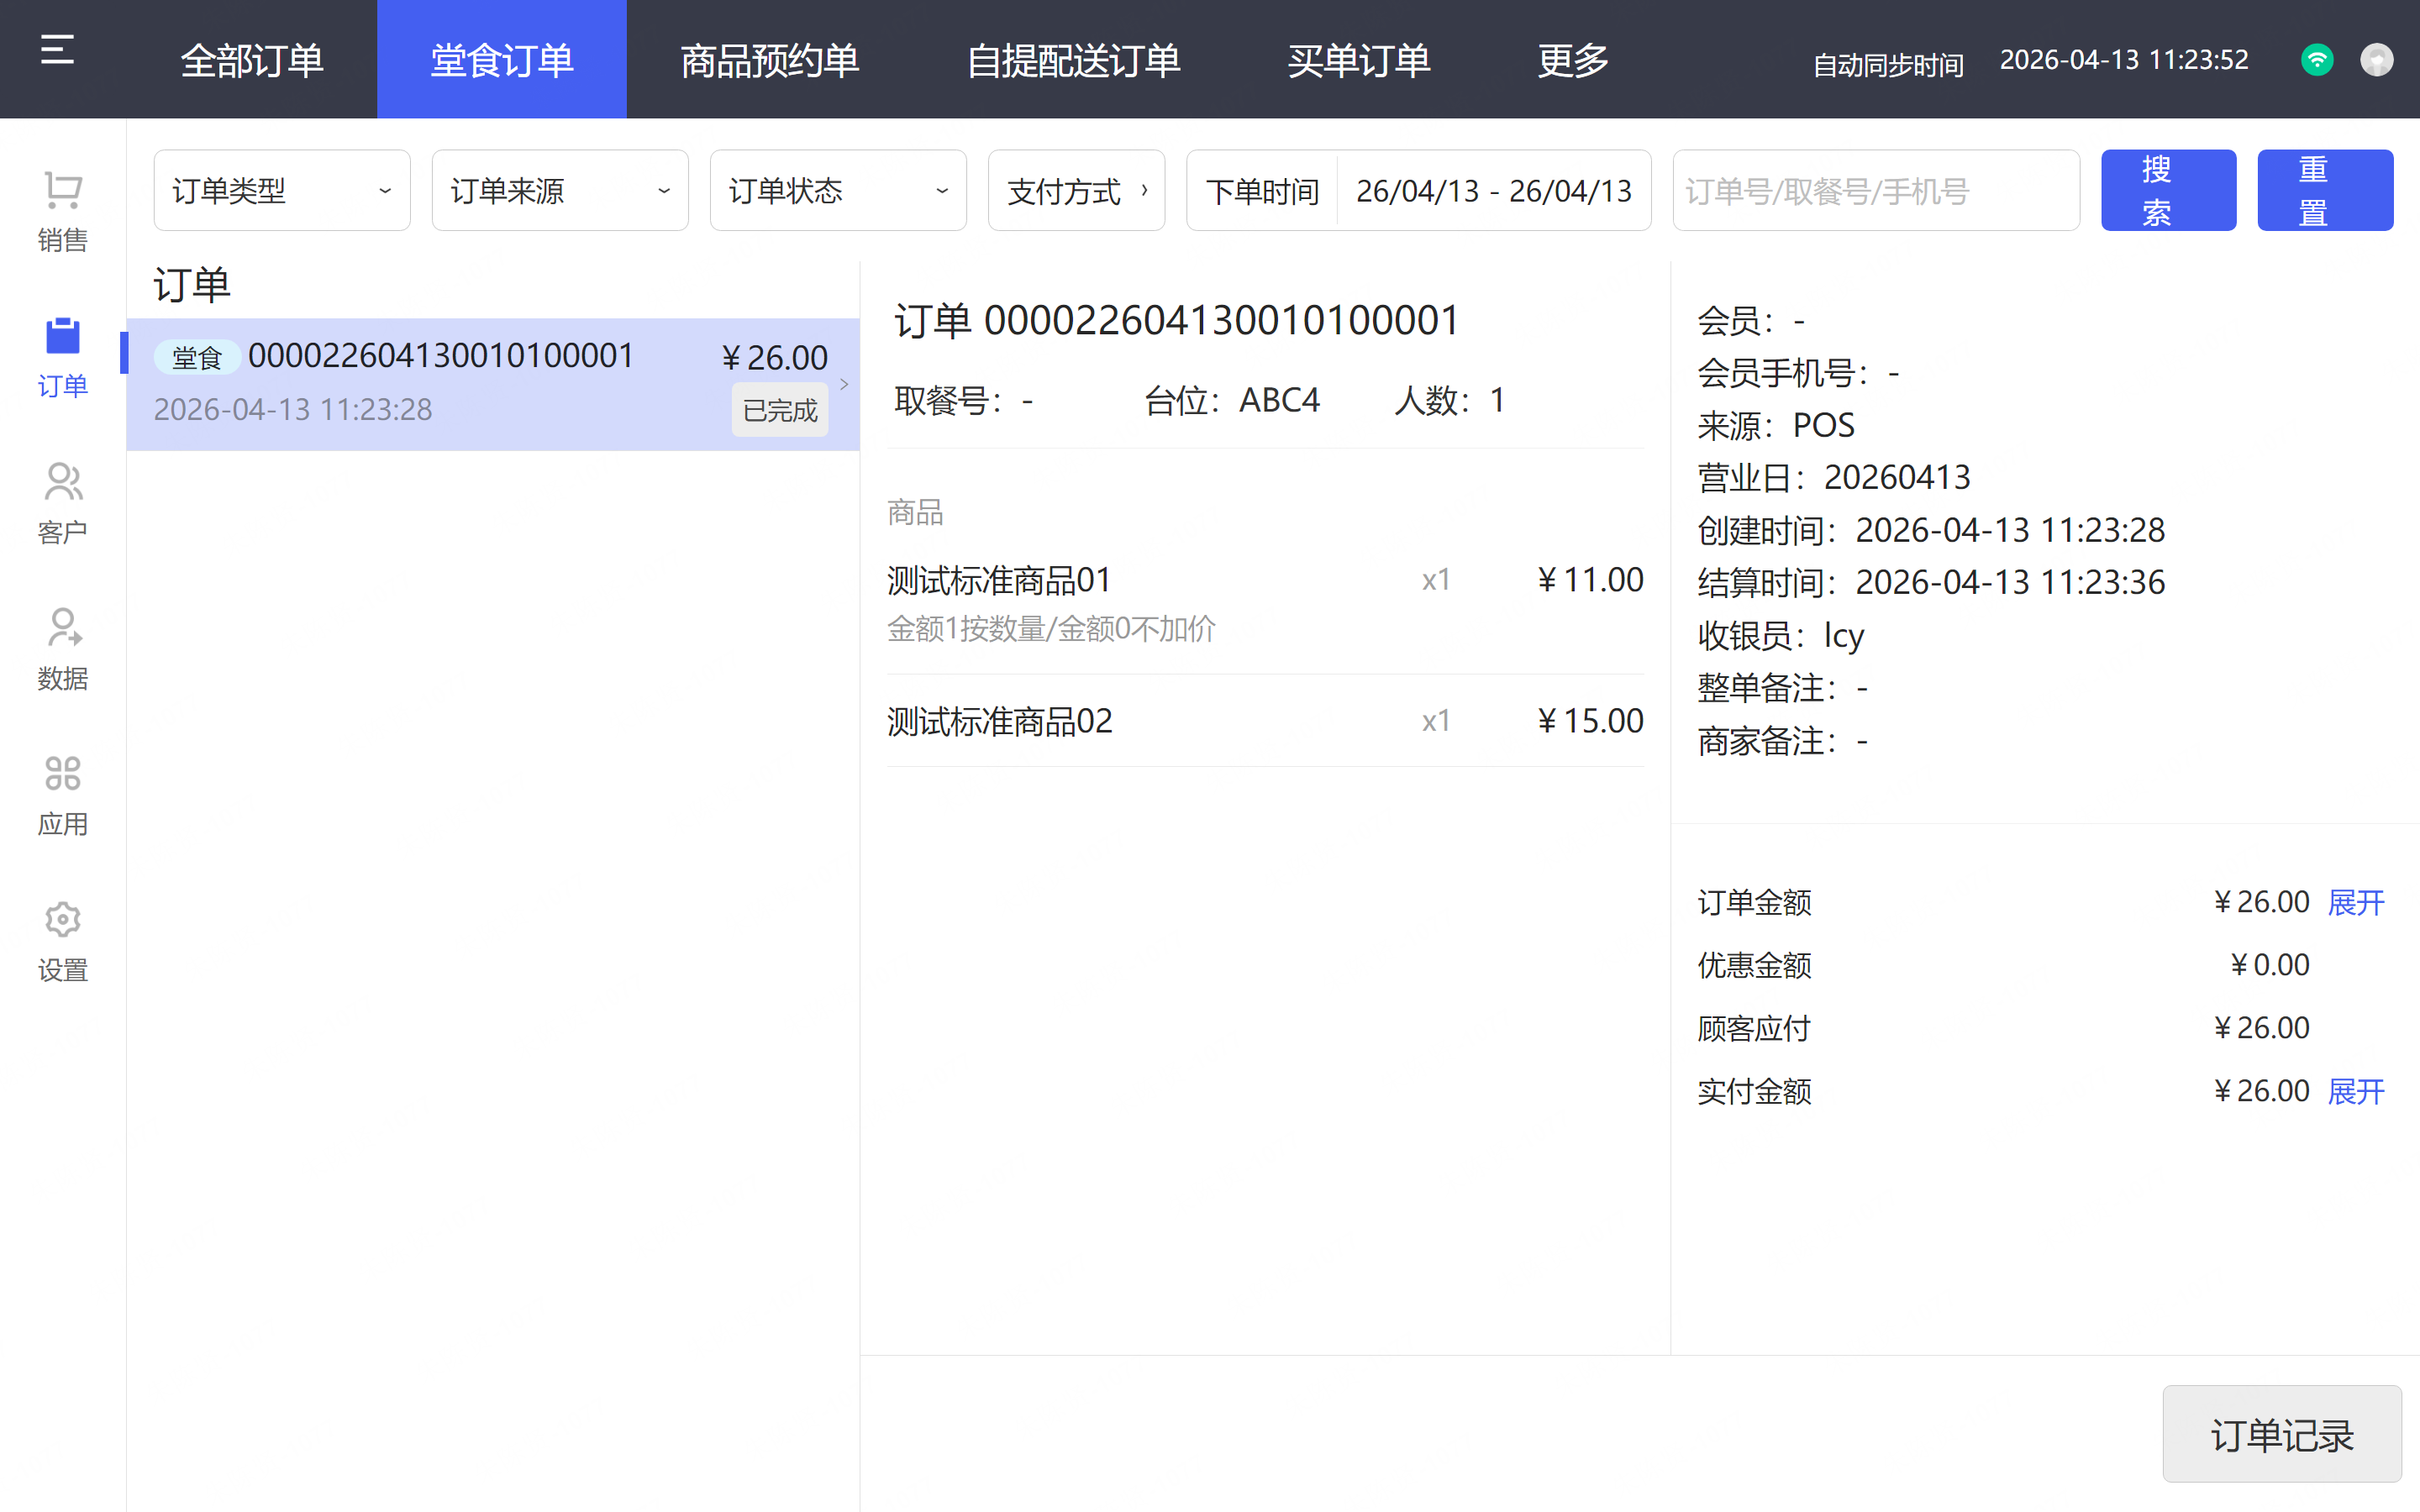Click the 搜索 button

click(x=2168, y=190)
